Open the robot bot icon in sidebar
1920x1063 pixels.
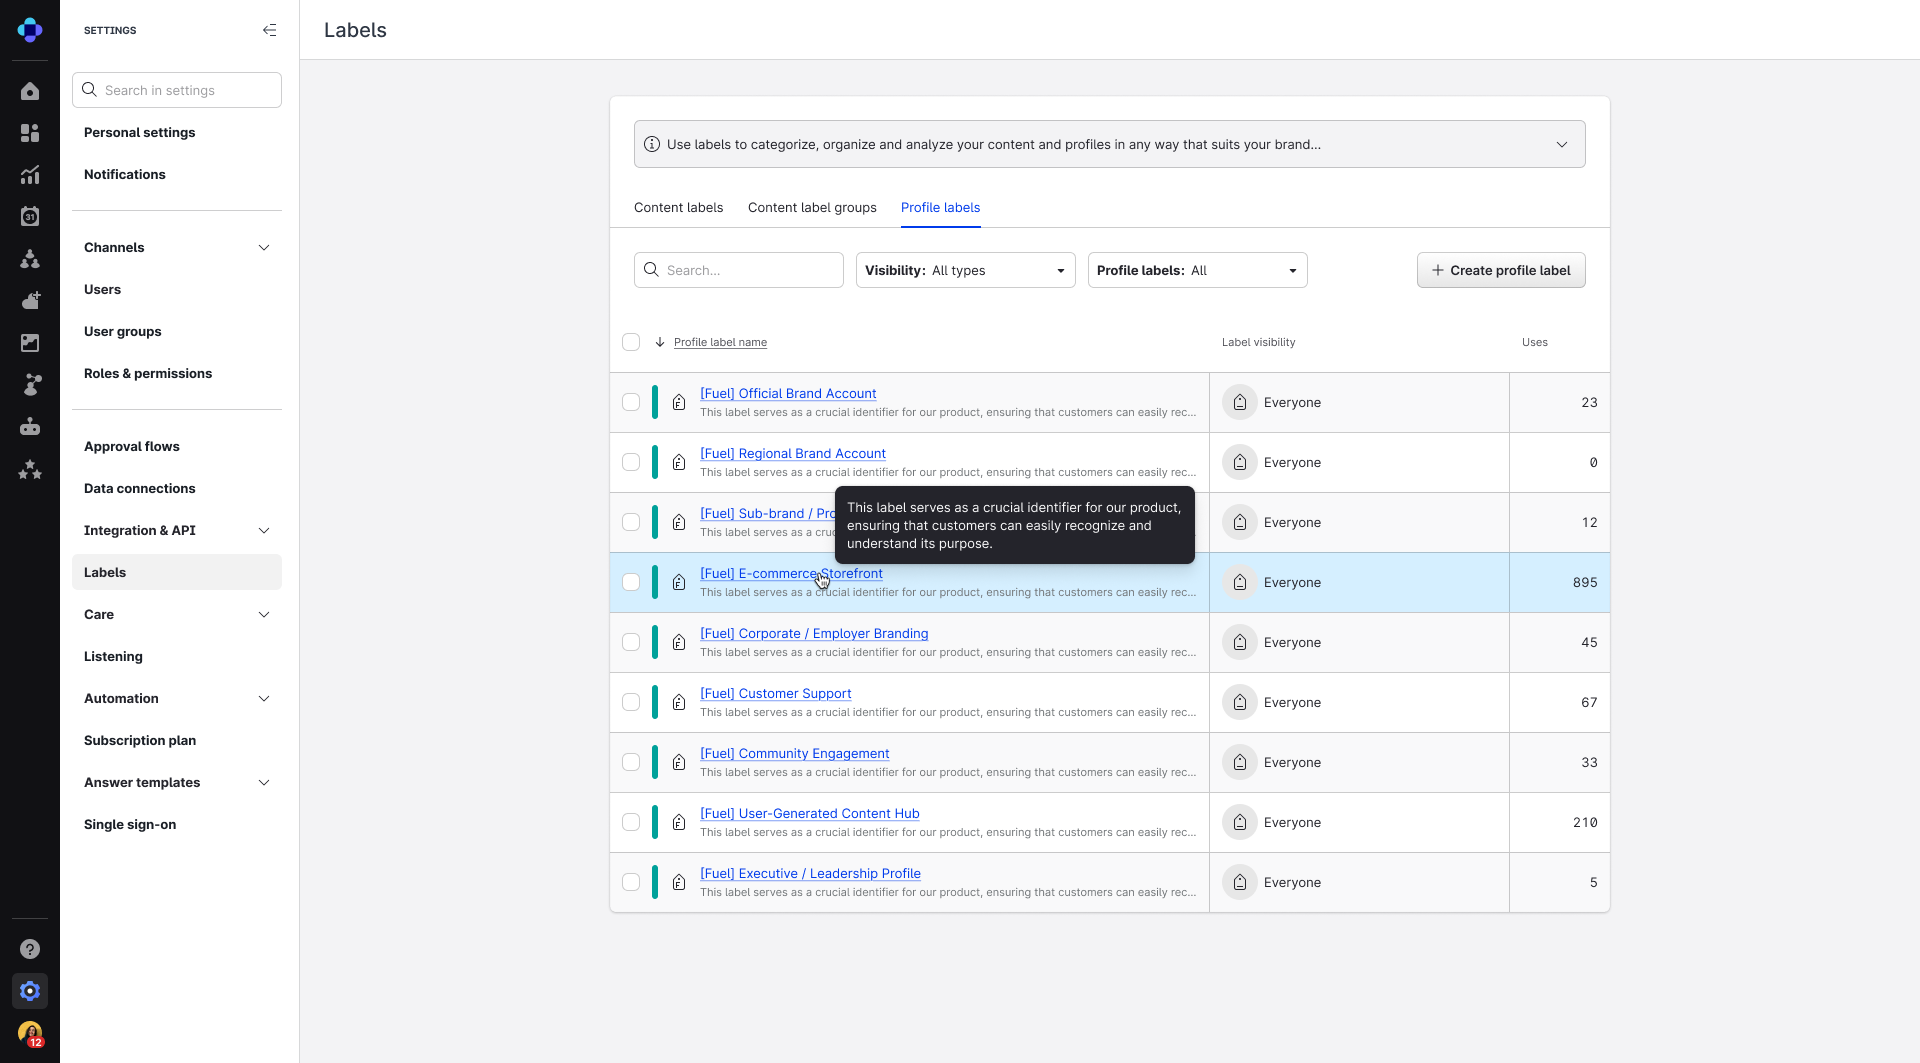pos(30,427)
